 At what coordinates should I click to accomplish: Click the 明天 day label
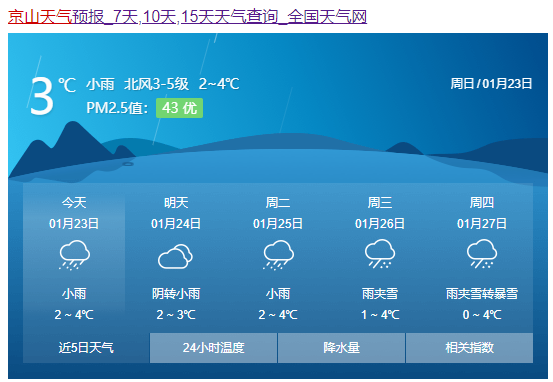(176, 203)
